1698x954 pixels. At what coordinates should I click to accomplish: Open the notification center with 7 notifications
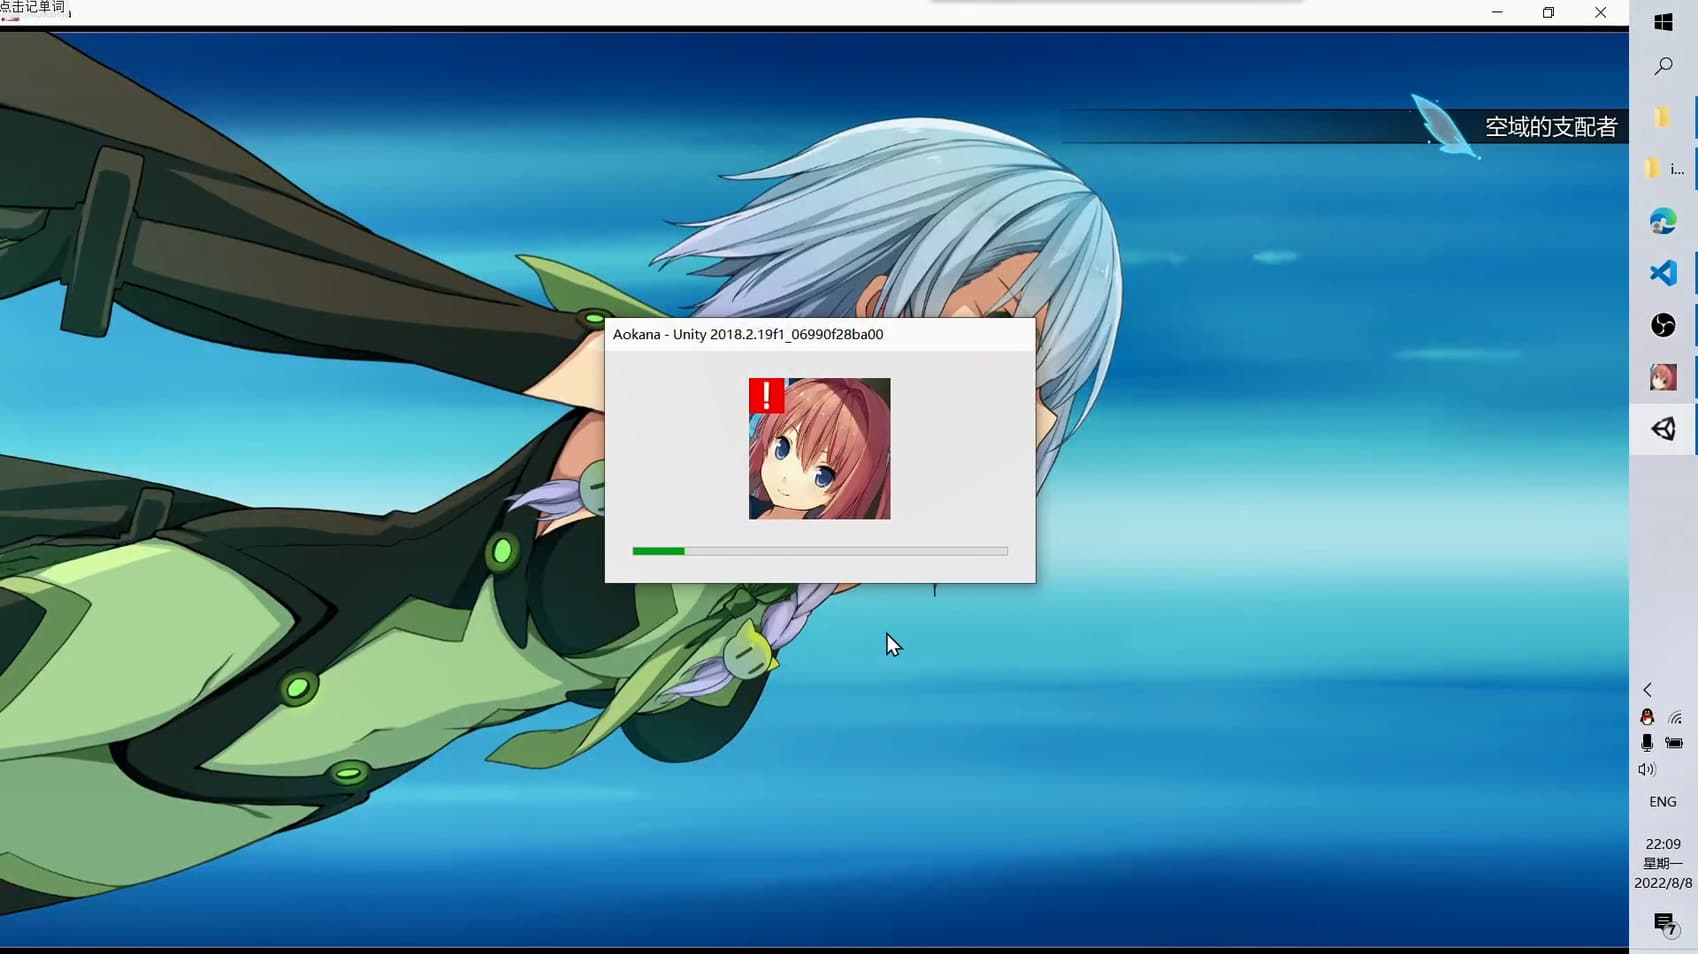click(x=1664, y=924)
